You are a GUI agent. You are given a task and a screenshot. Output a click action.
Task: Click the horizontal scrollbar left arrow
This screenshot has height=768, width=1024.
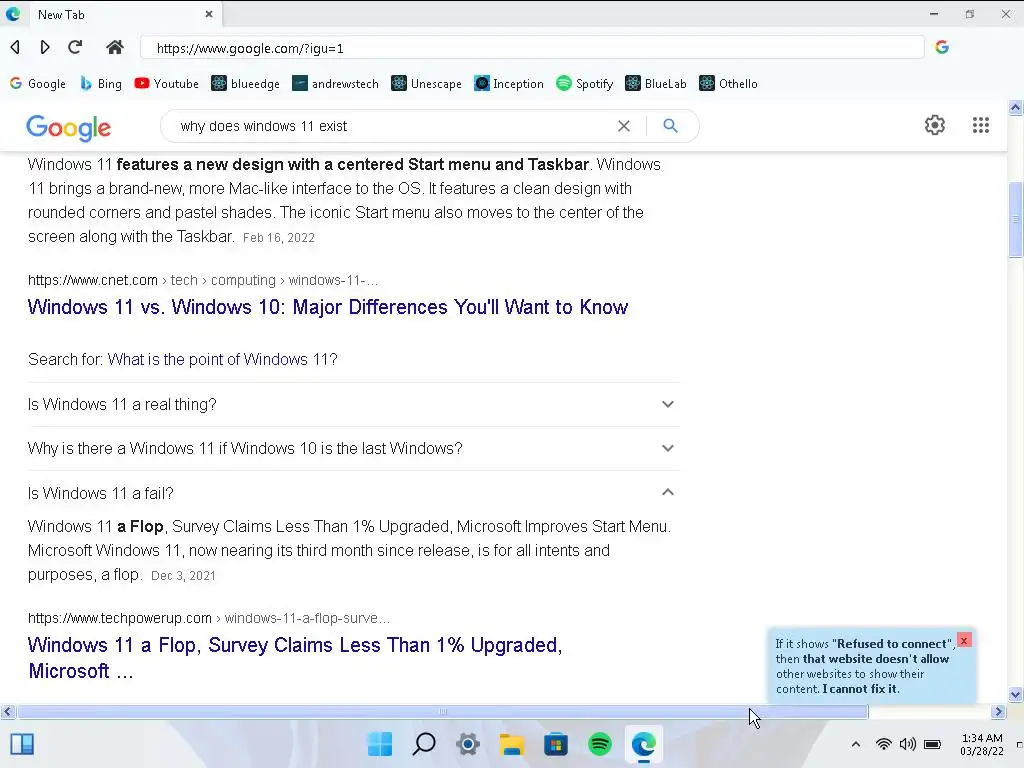(8, 711)
